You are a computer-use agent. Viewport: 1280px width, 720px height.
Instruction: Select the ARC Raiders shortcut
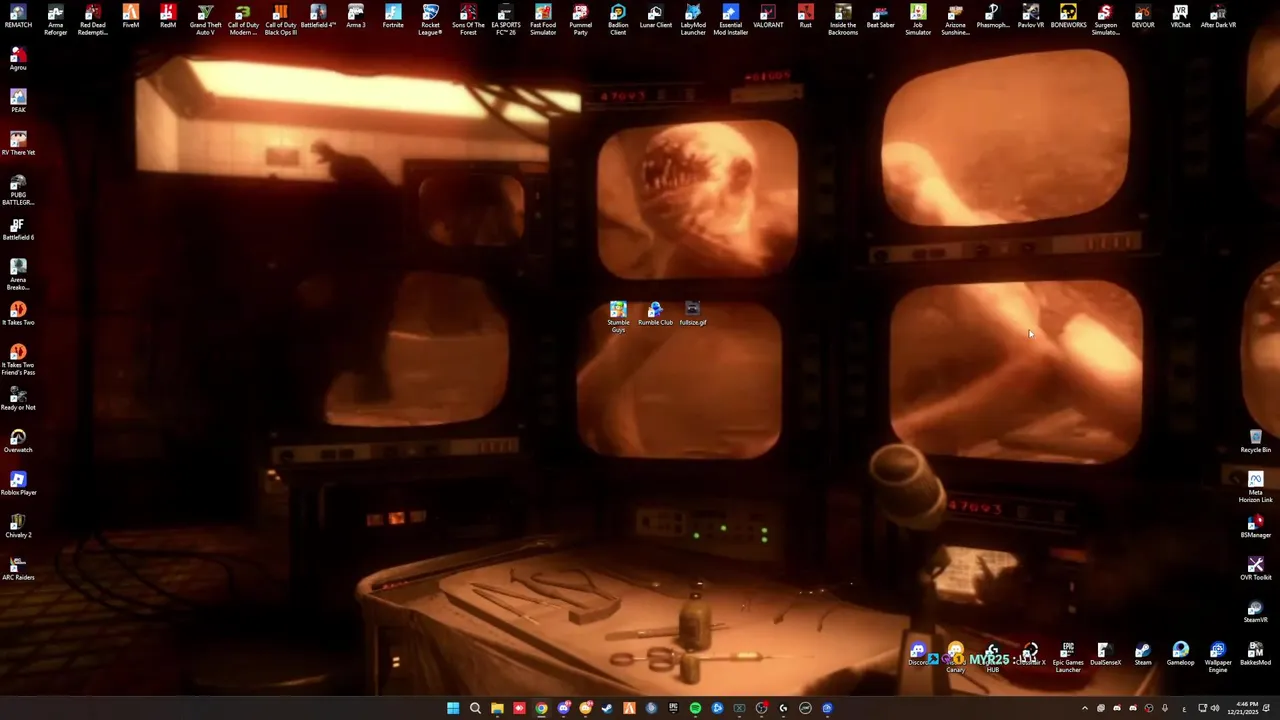pyautogui.click(x=18, y=569)
